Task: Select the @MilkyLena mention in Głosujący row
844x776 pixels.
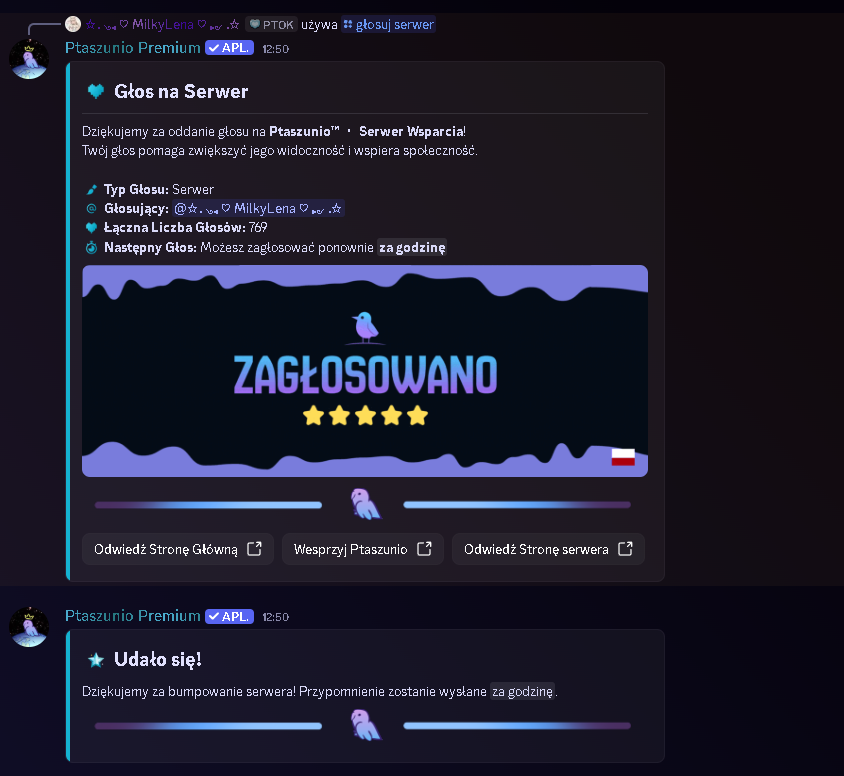Action: 258,208
